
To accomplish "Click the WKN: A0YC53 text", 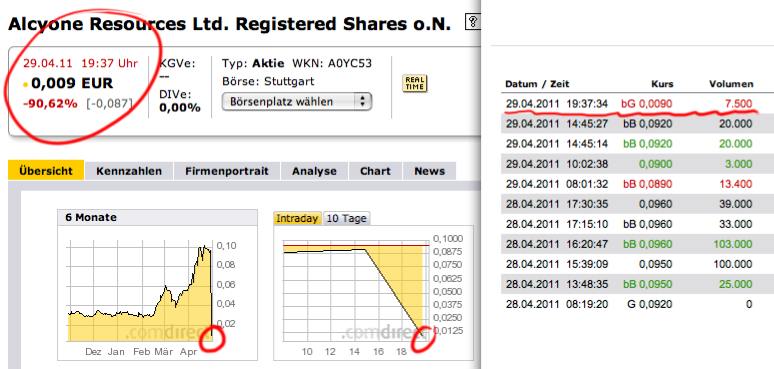I will click(x=332, y=63).
